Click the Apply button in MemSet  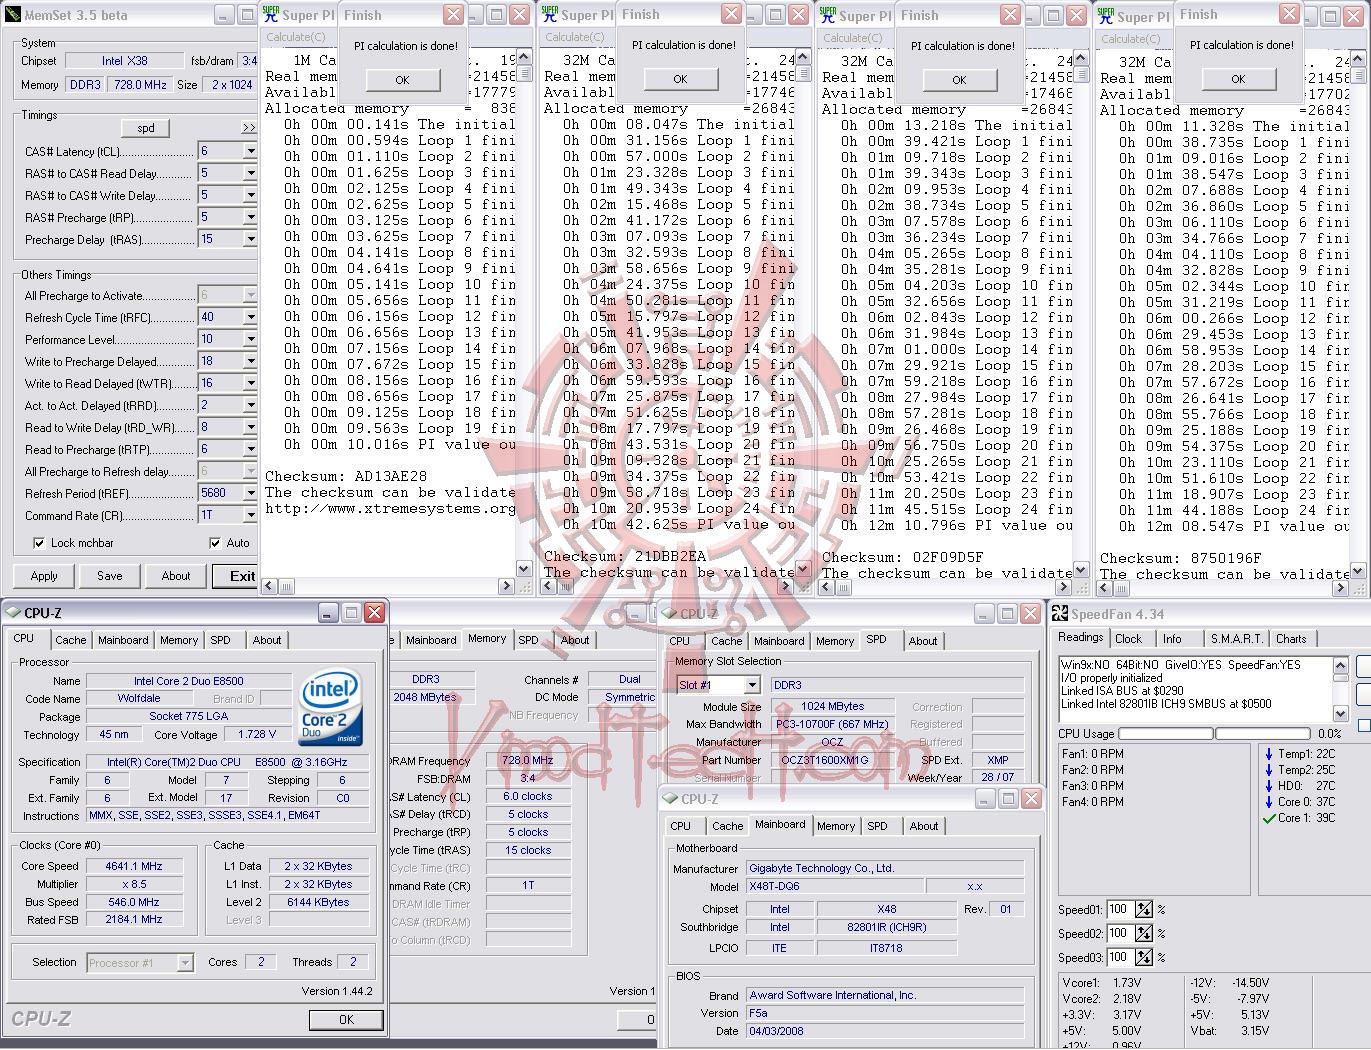coord(44,576)
